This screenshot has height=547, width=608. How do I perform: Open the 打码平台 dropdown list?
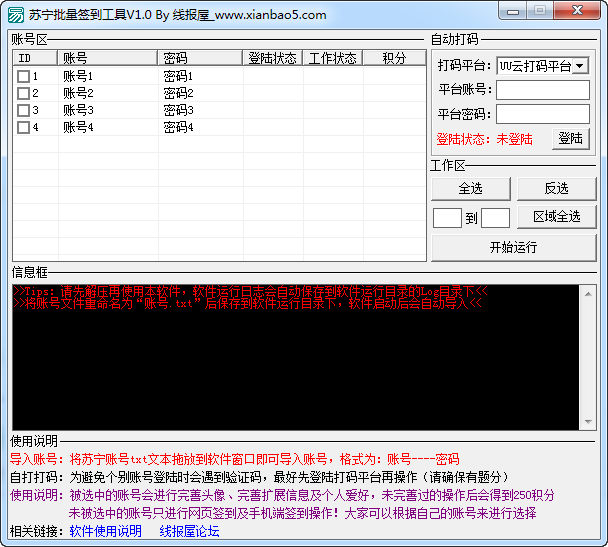pyautogui.click(x=579, y=66)
